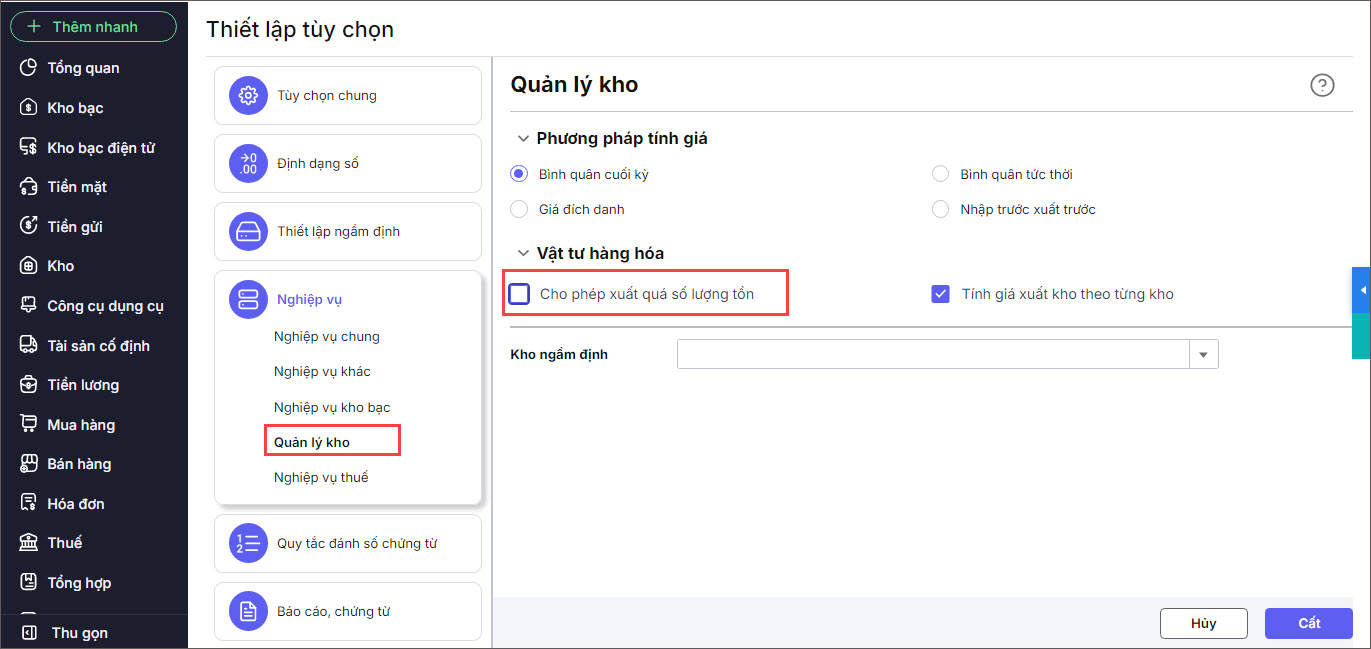Open Báo cáo, chứng từ document icon
Screen dimensions: 1371x649
248,611
